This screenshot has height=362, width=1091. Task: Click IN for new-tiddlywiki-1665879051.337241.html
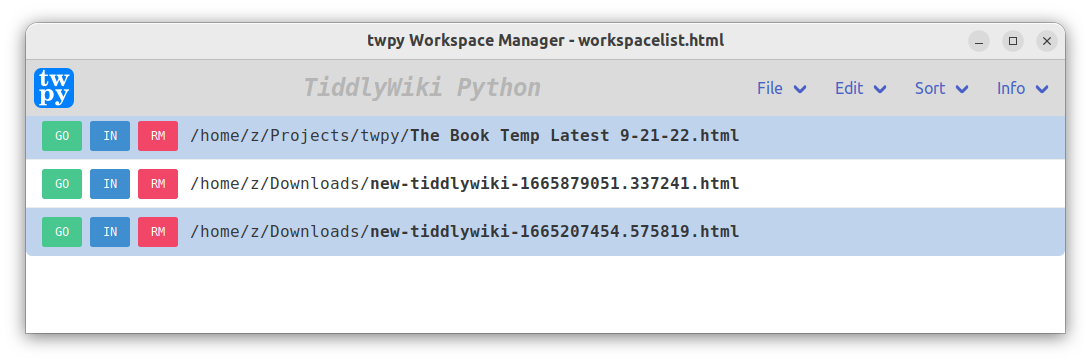pyautogui.click(x=110, y=184)
